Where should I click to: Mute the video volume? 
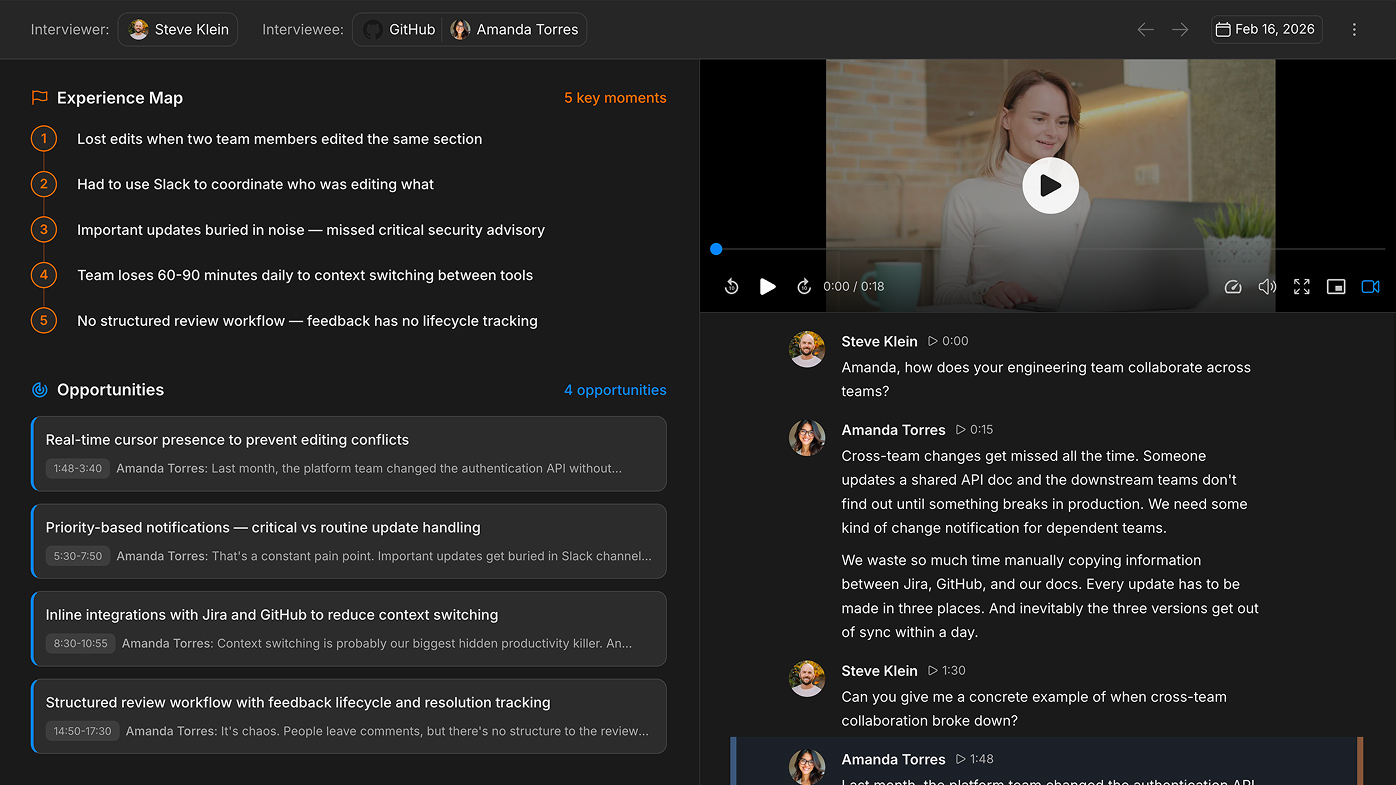(1267, 286)
